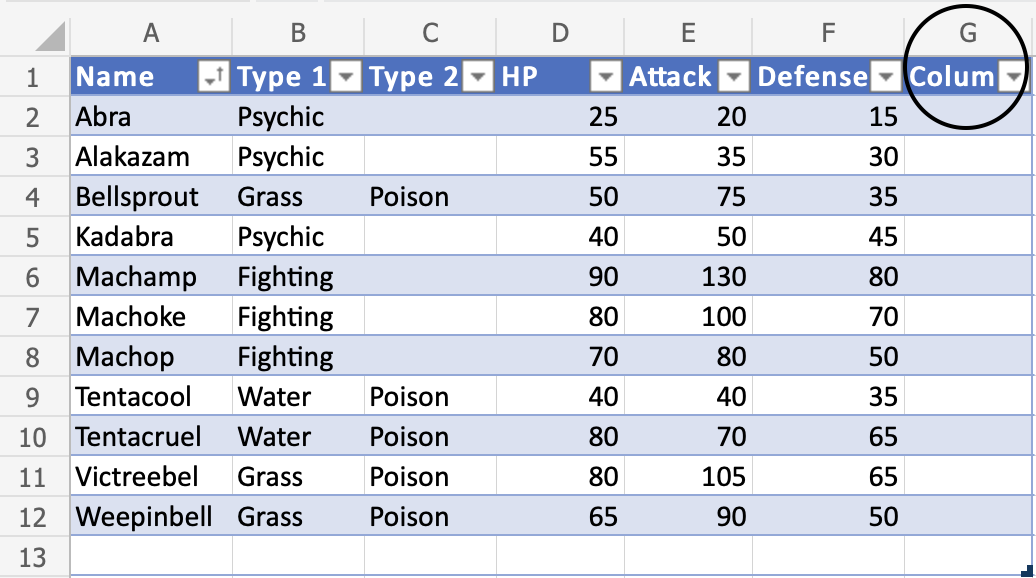The height and width of the screenshot is (578, 1036).
Task: Open the Defense column filter dropdown
Action: tap(884, 77)
